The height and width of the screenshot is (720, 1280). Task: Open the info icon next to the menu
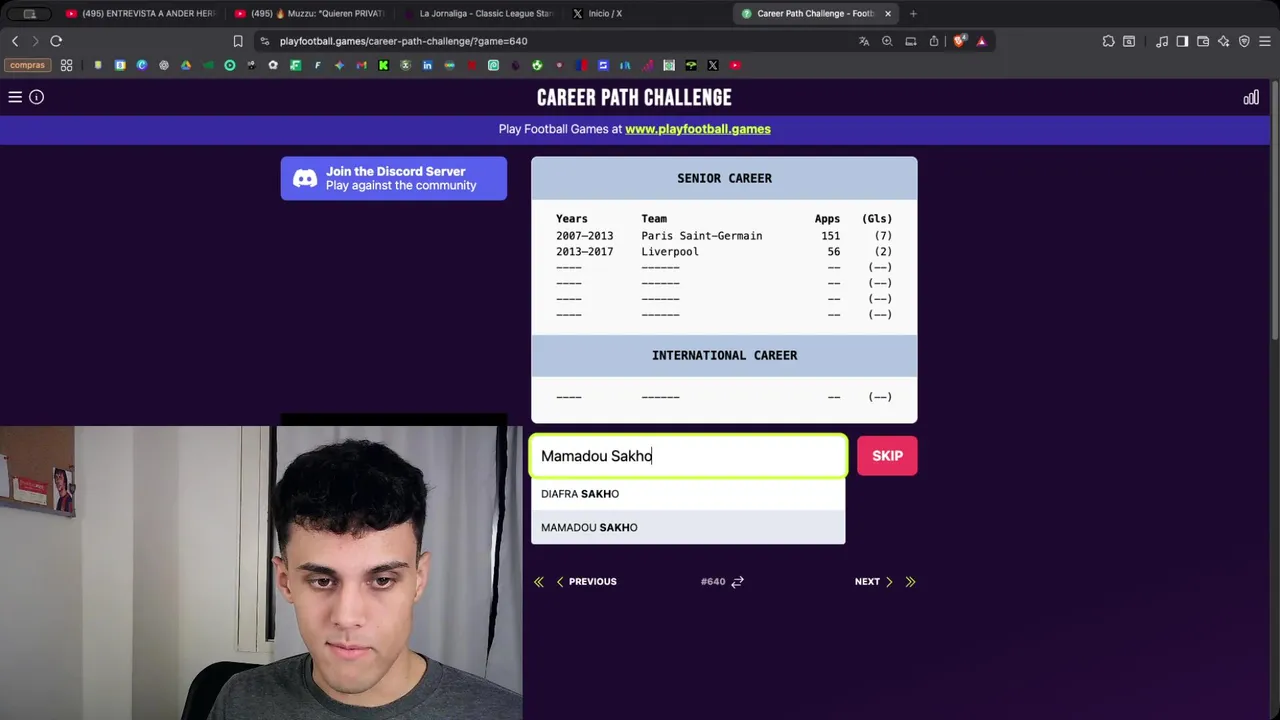point(36,97)
